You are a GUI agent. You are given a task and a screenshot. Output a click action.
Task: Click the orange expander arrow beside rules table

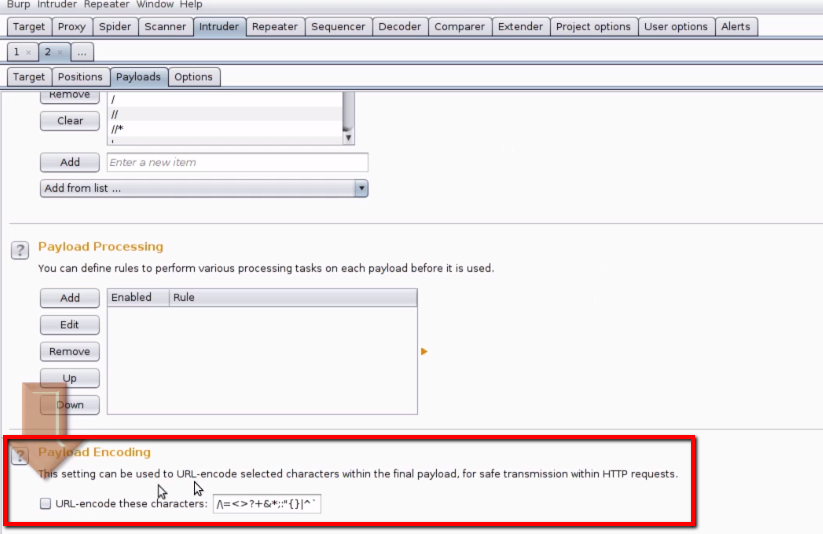(x=424, y=351)
